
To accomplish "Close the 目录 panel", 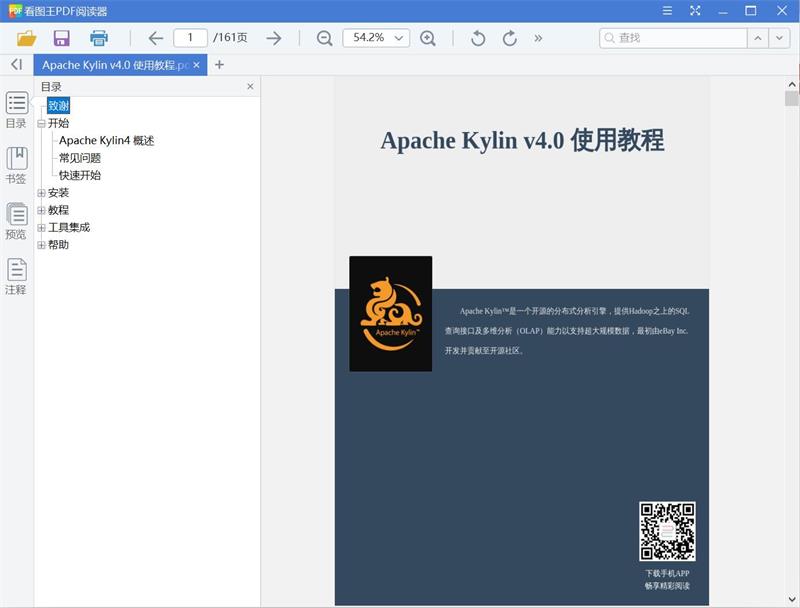I will point(250,87).
